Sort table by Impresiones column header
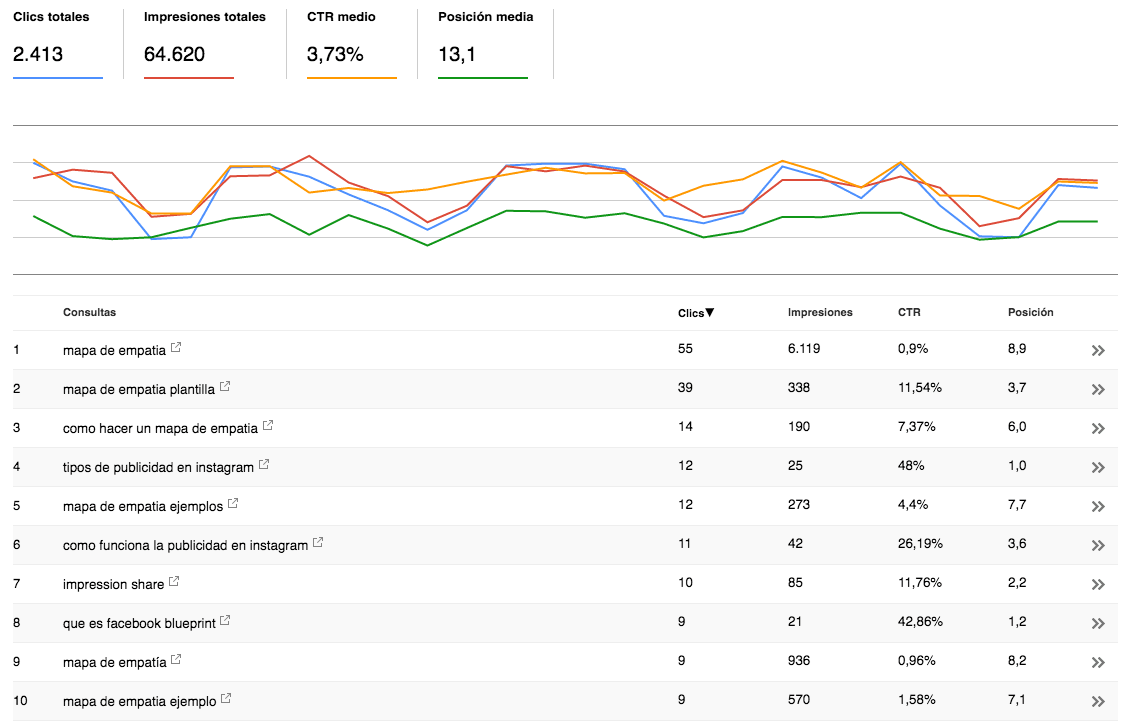The image size is (1123, 722). click(x=820, y=312)
